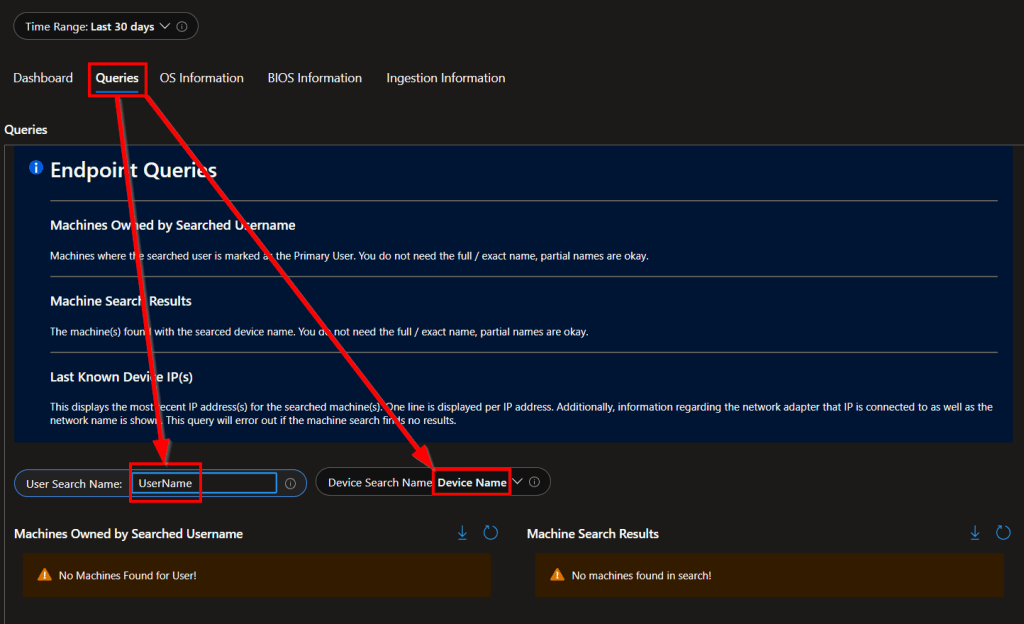Refresh the Machine Search Results query
The width and height of the screenshot is (1024, 624).
click(x=1003, y=533)
